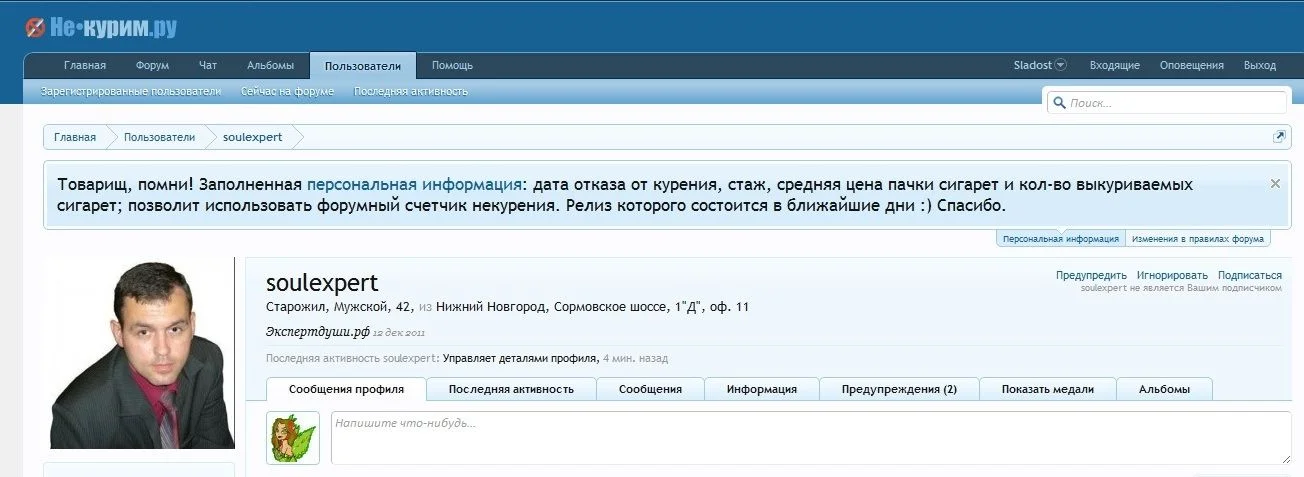1304x477 pixels.
Task: Open the quick navigation icon in breadcrumb bar
Action: point(1278,137)
